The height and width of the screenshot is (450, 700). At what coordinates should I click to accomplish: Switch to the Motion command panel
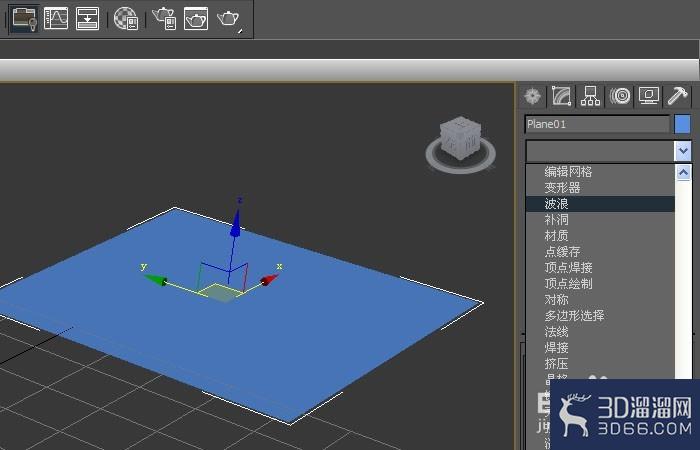pyautogui.click(x=620, y=96)
